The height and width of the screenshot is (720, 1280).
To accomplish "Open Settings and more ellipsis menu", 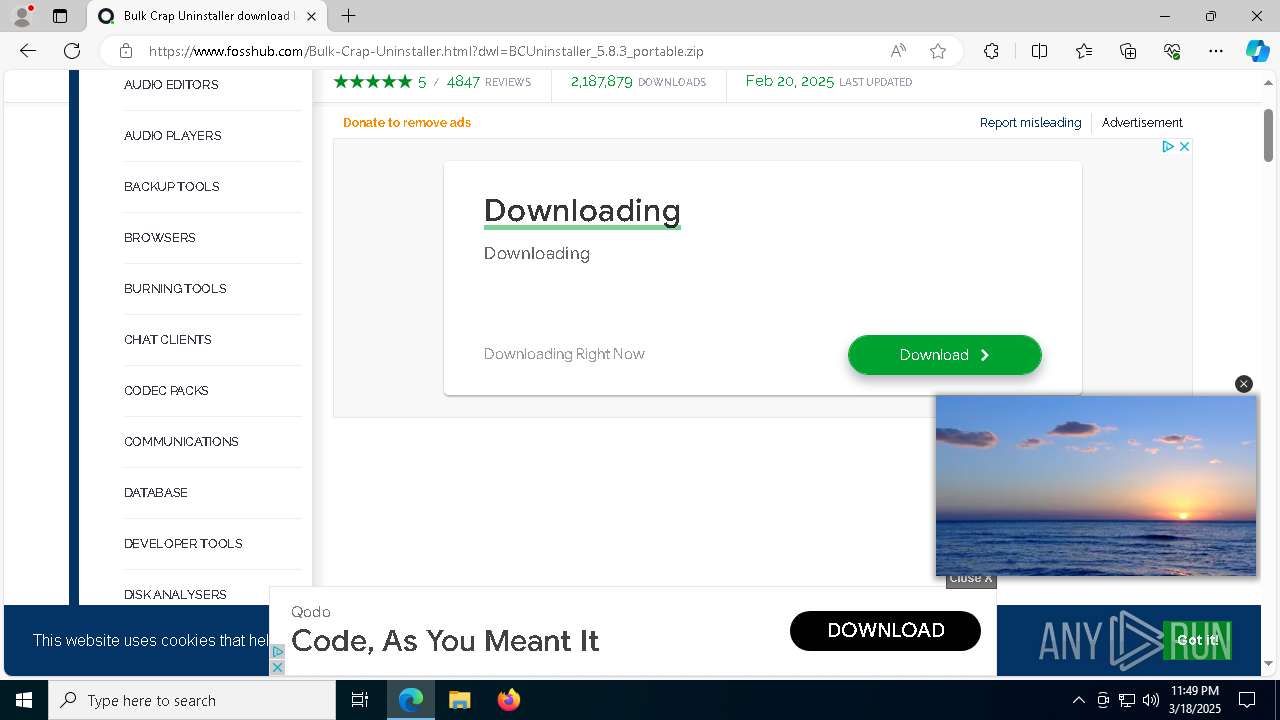I will pyautogui.click(x=1216, y=51).
